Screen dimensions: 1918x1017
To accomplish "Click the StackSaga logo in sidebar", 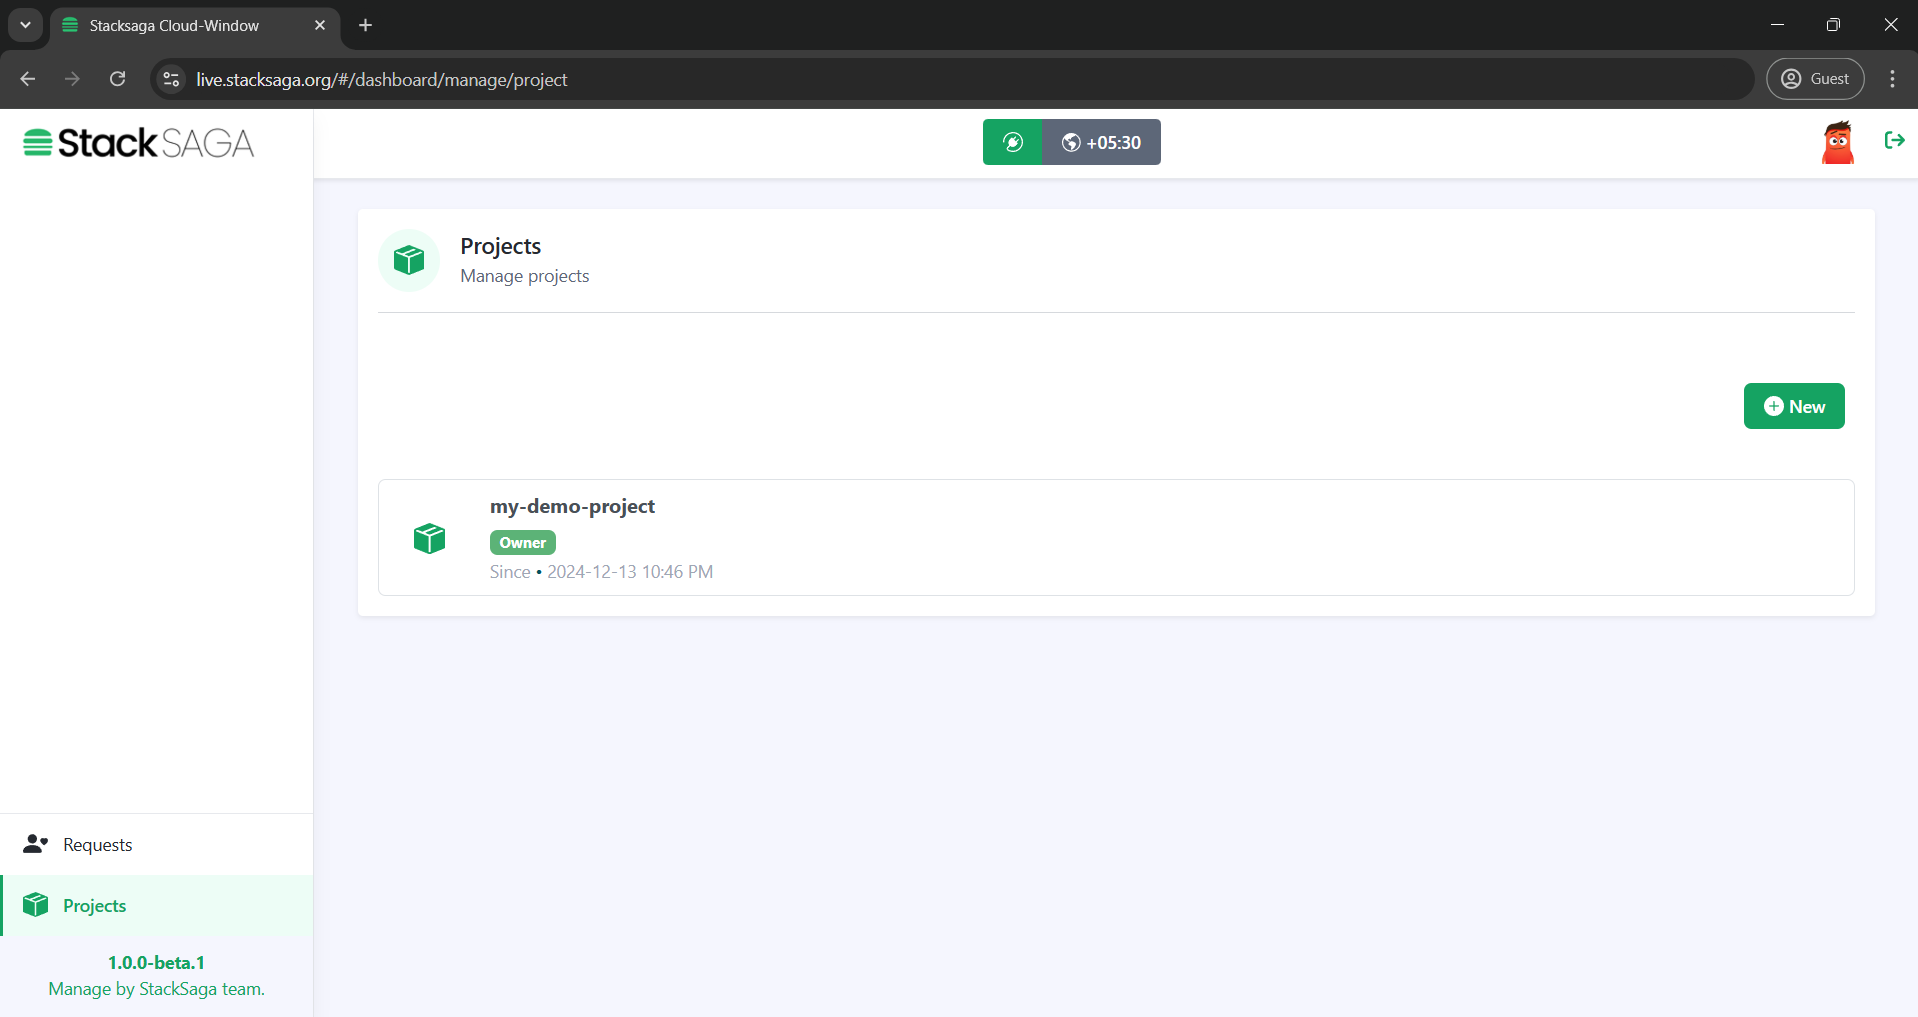I will pos(139,143).
